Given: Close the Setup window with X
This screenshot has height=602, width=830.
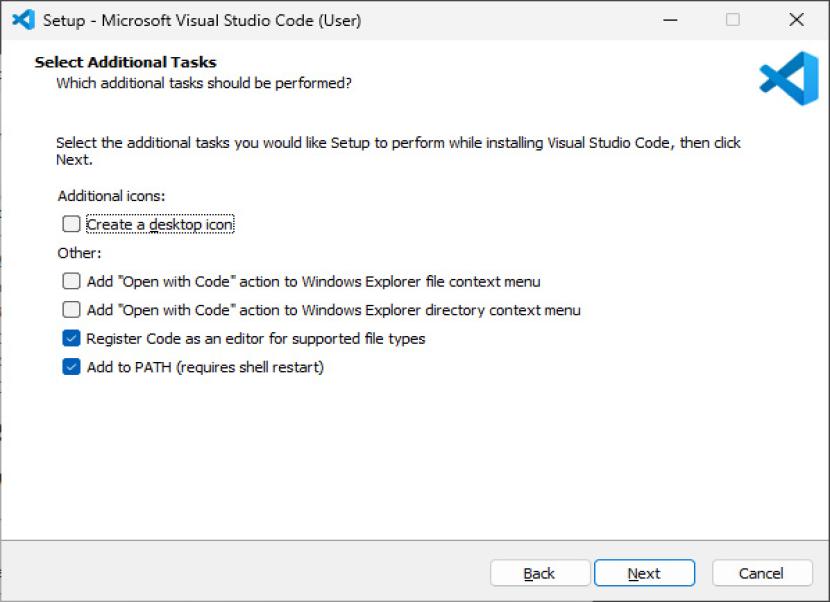Looking at the screenshot, I should pos(796,20).
